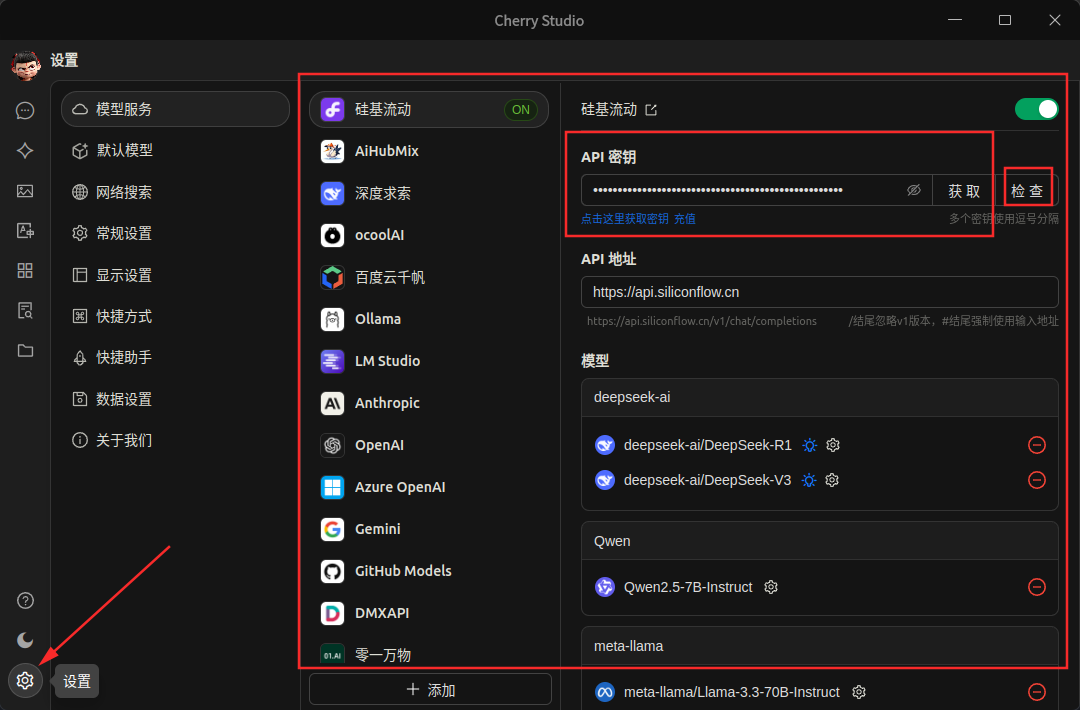Open settings for Qwen2.5-7B-Instruct model
The image size is (1080, 710).
click(771, 587)
